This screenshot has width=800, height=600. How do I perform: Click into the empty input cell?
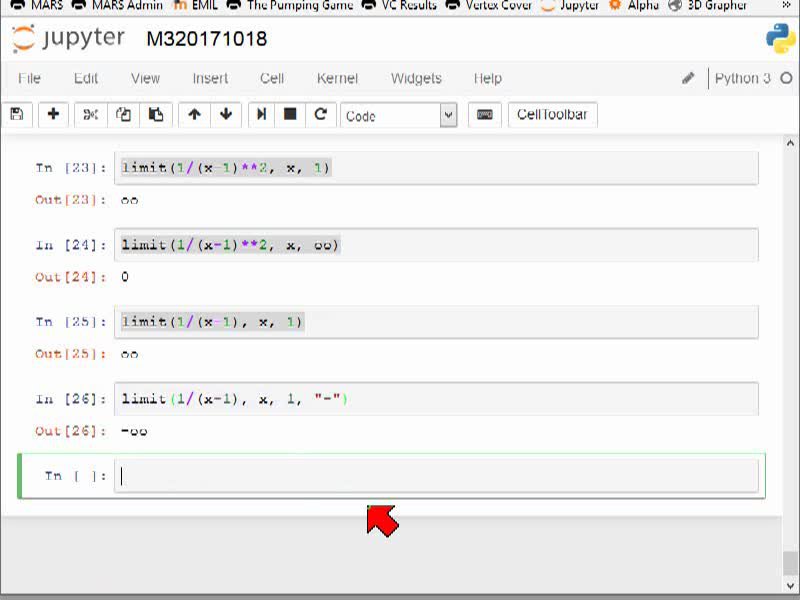pyautogui.click(x=436, y=476)
